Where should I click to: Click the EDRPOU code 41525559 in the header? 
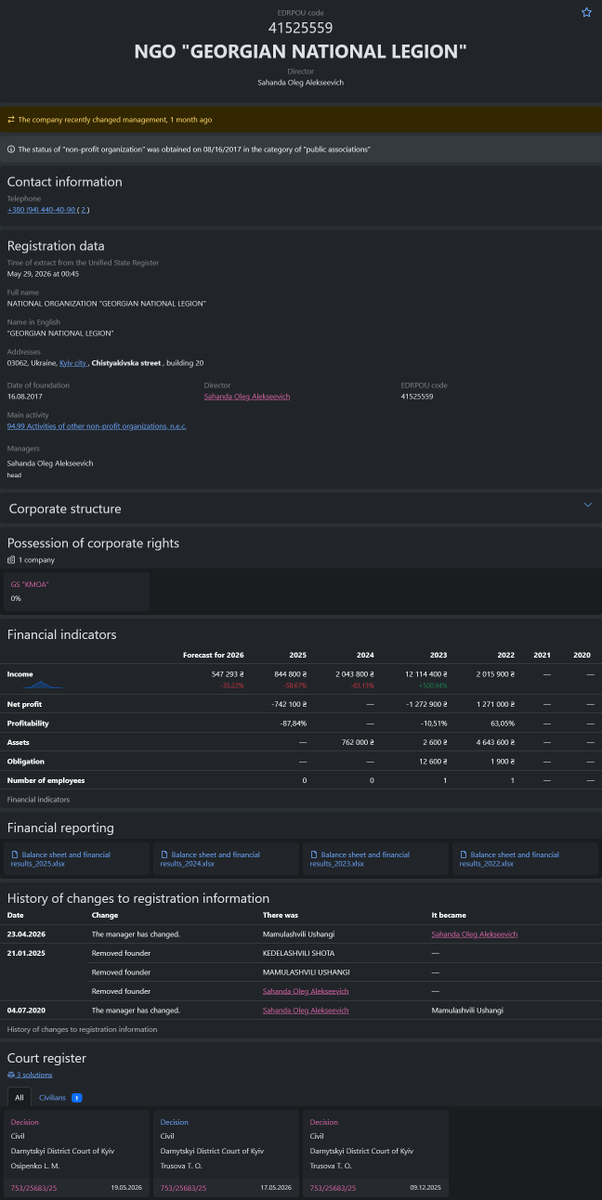(301, 28)
